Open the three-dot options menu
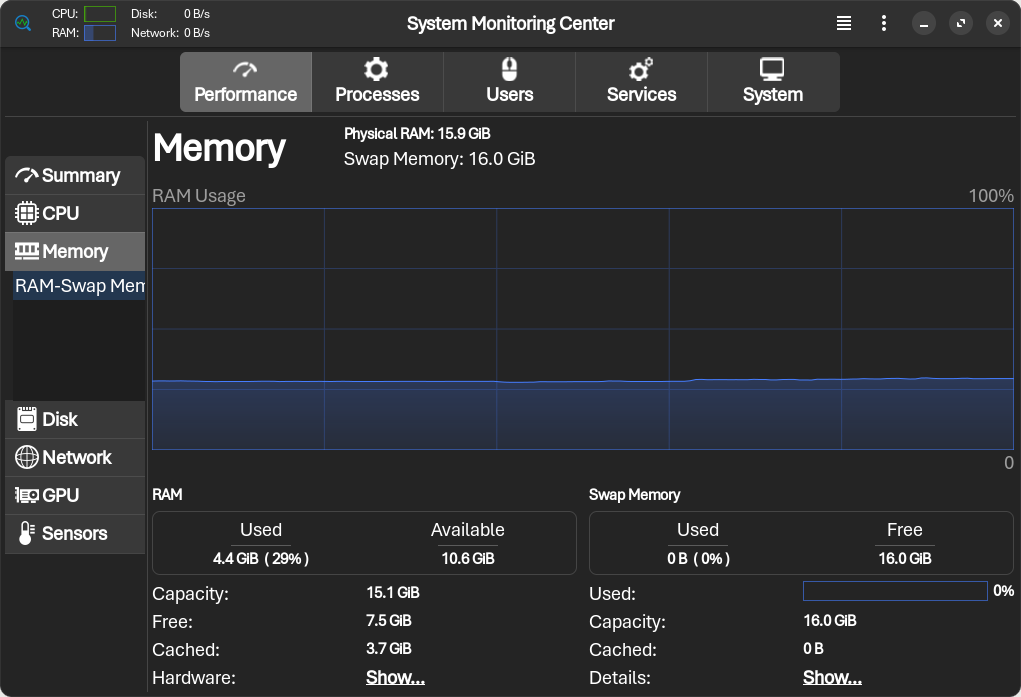The image size is (1021, 697). coord(883,23)
